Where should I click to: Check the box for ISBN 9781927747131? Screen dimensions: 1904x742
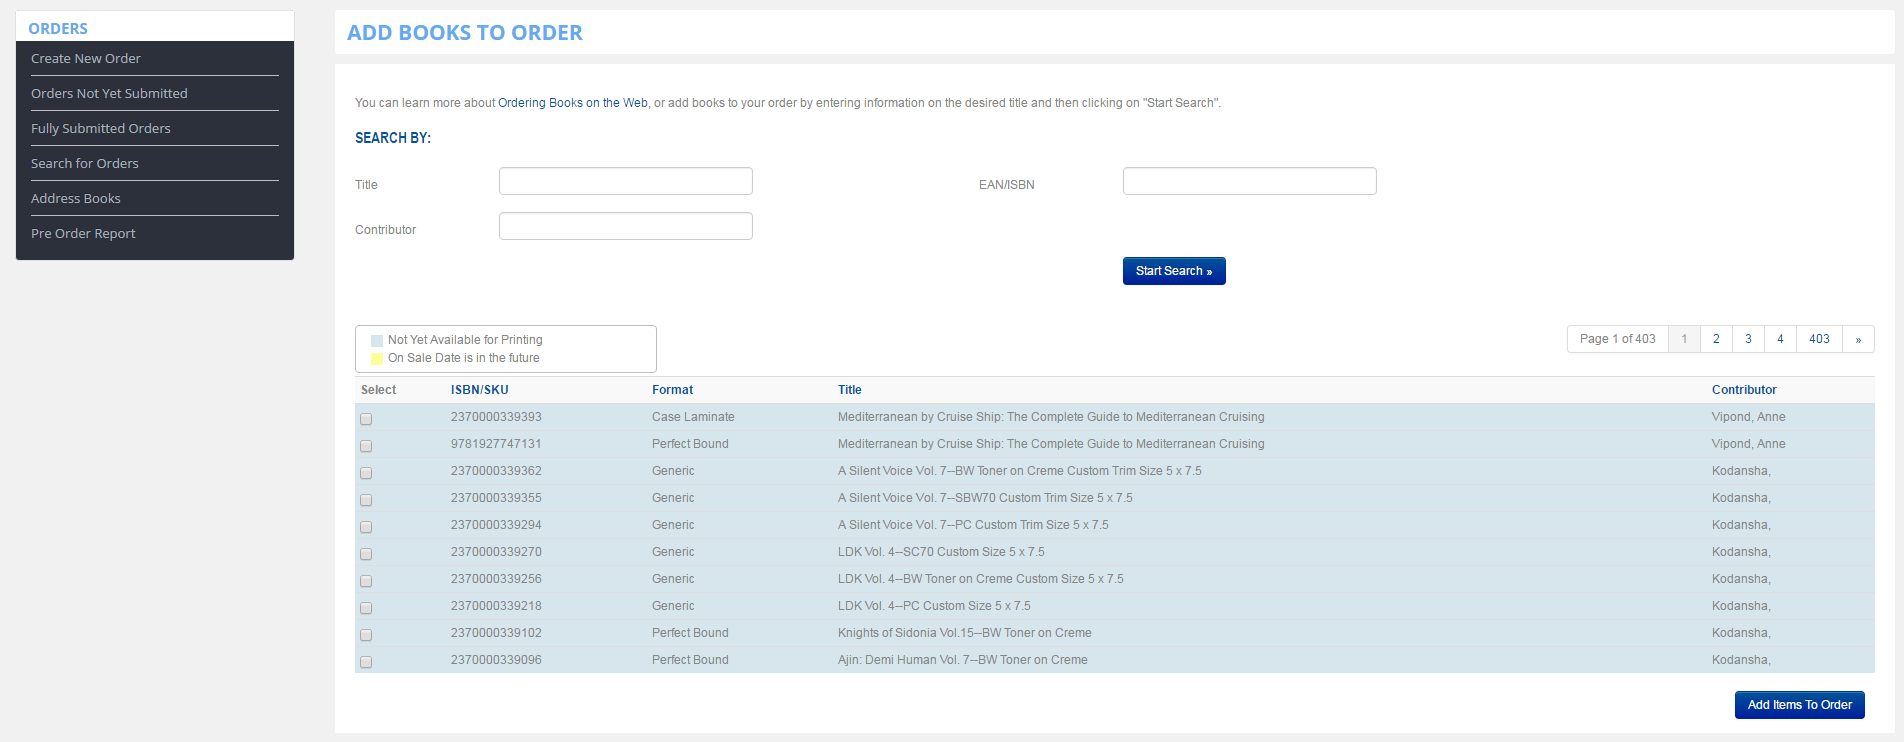(366, 446)
